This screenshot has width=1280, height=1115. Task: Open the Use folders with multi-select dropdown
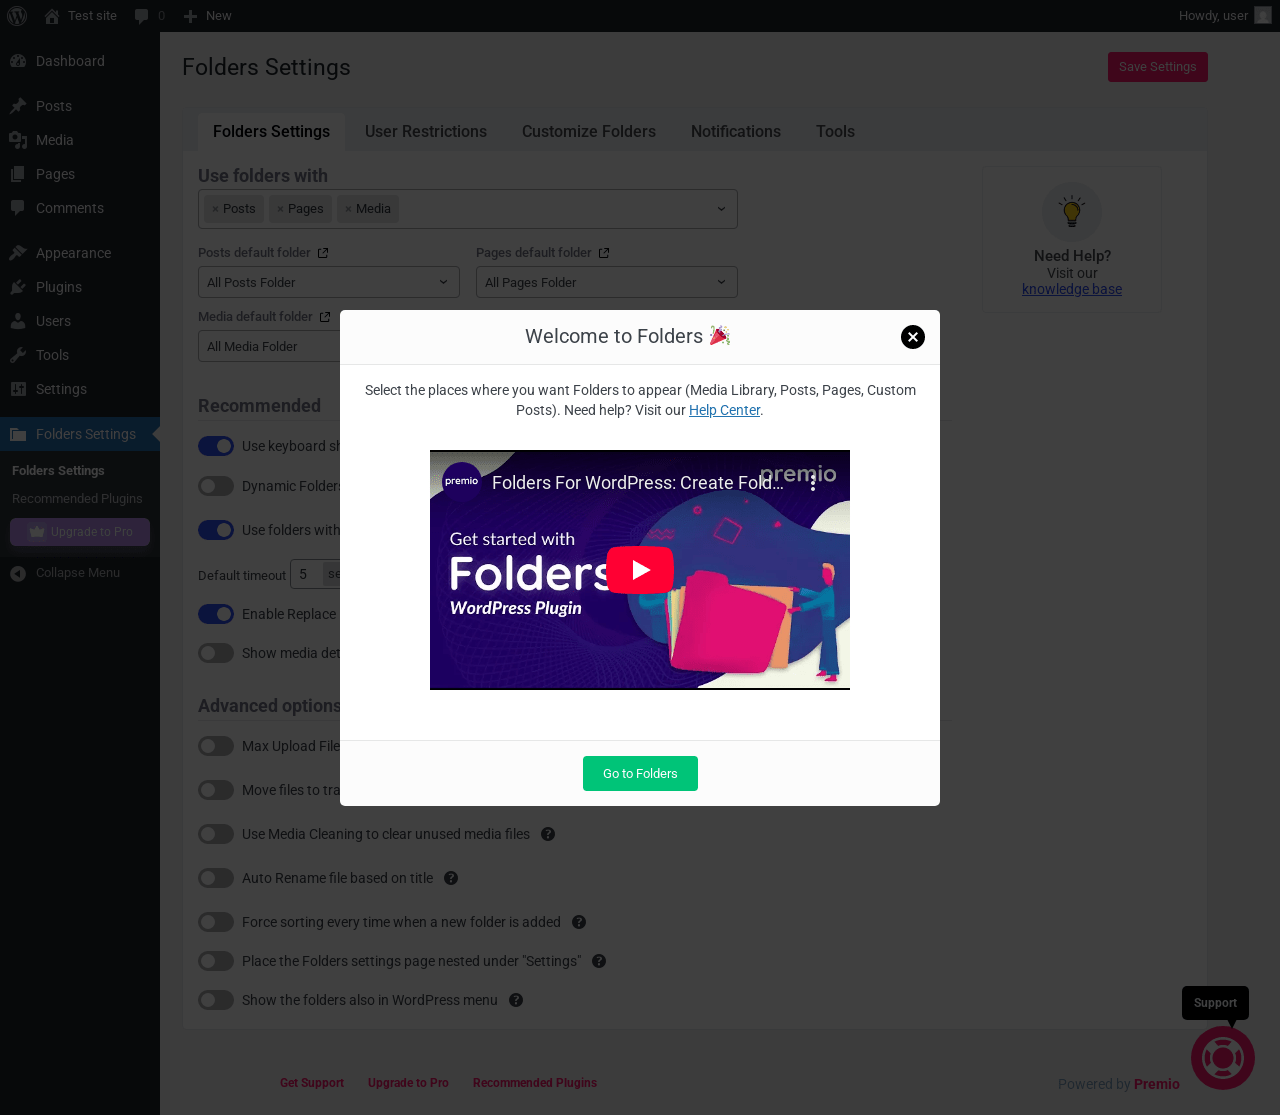pos(468,209)
